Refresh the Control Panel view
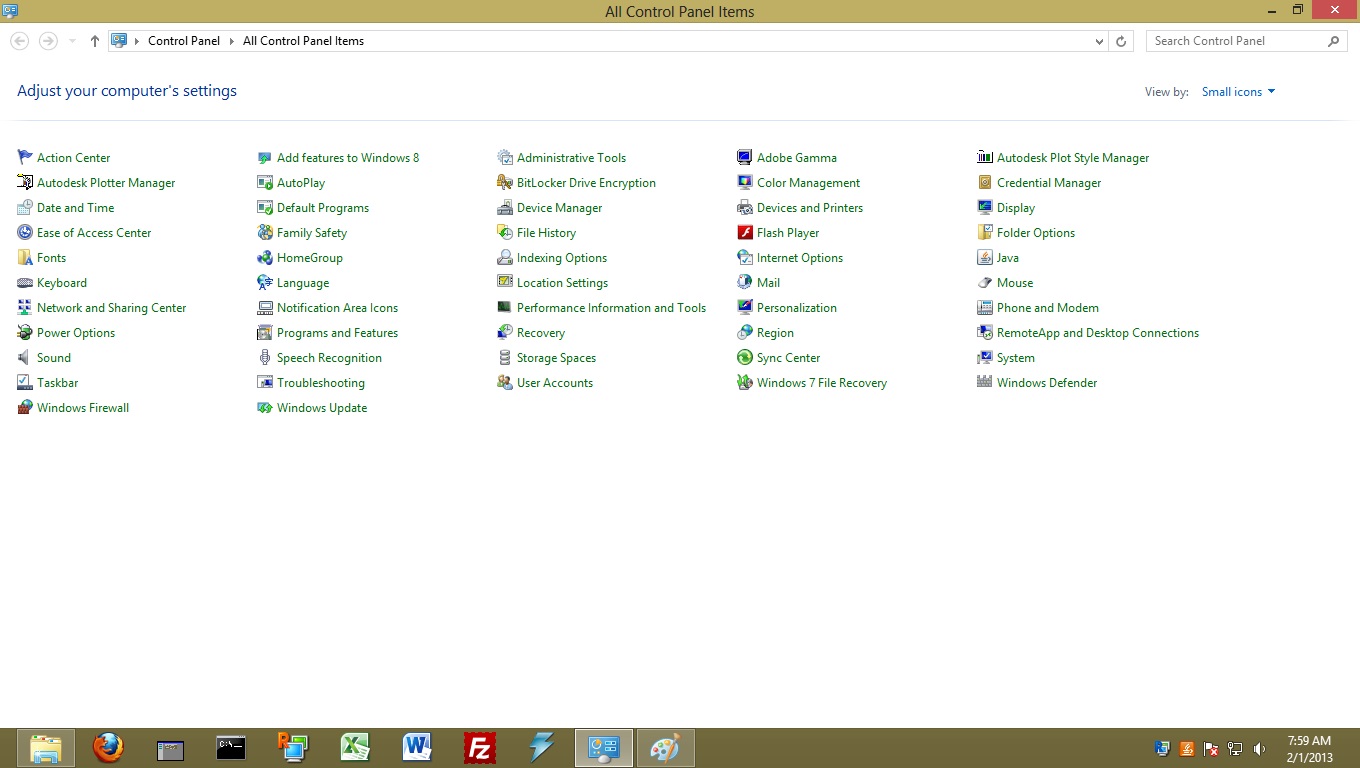Screen dimensions: 1360x768 [x=1121, y=41]
